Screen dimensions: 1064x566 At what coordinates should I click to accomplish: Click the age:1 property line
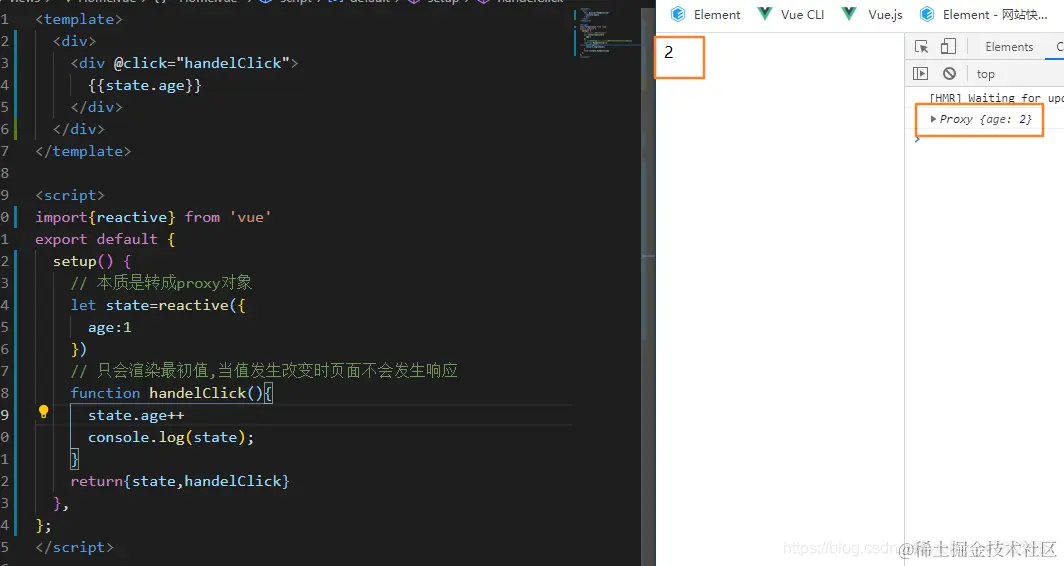[109, 327]
